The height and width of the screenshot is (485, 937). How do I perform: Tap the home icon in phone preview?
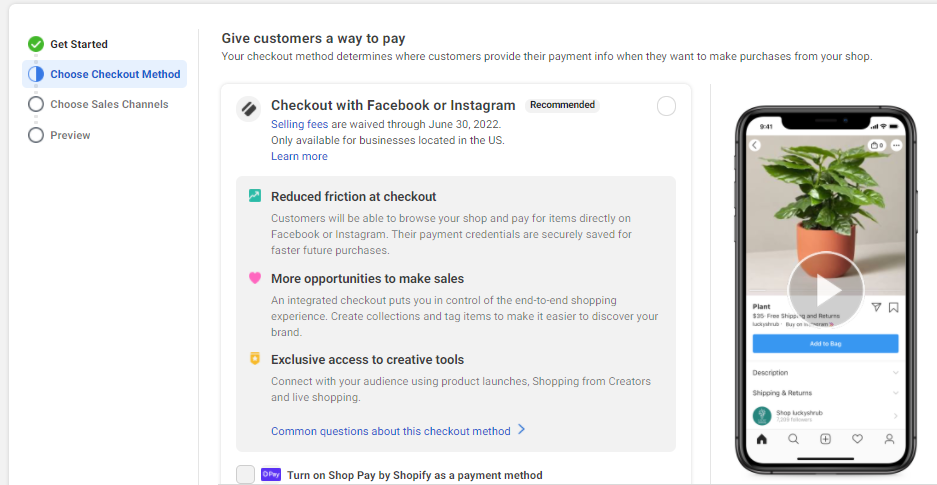[762, 438]
